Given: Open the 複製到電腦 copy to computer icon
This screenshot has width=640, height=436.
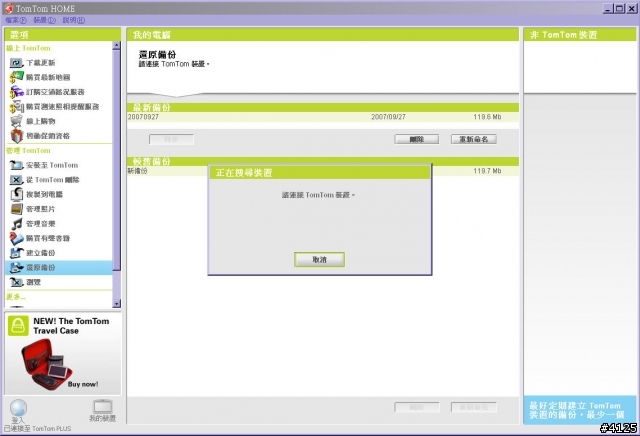Looking at the screenshot, I should (x=16, y=194).
